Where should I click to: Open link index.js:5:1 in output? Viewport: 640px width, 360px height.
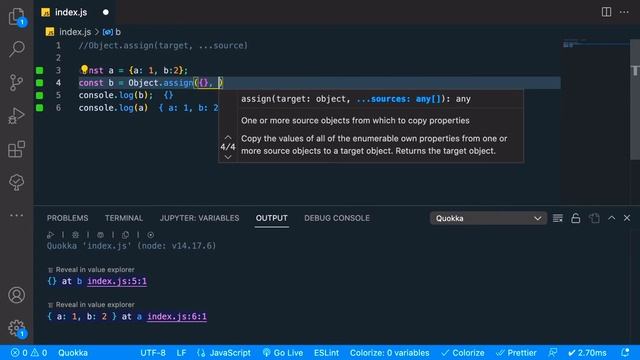(117, 281)
